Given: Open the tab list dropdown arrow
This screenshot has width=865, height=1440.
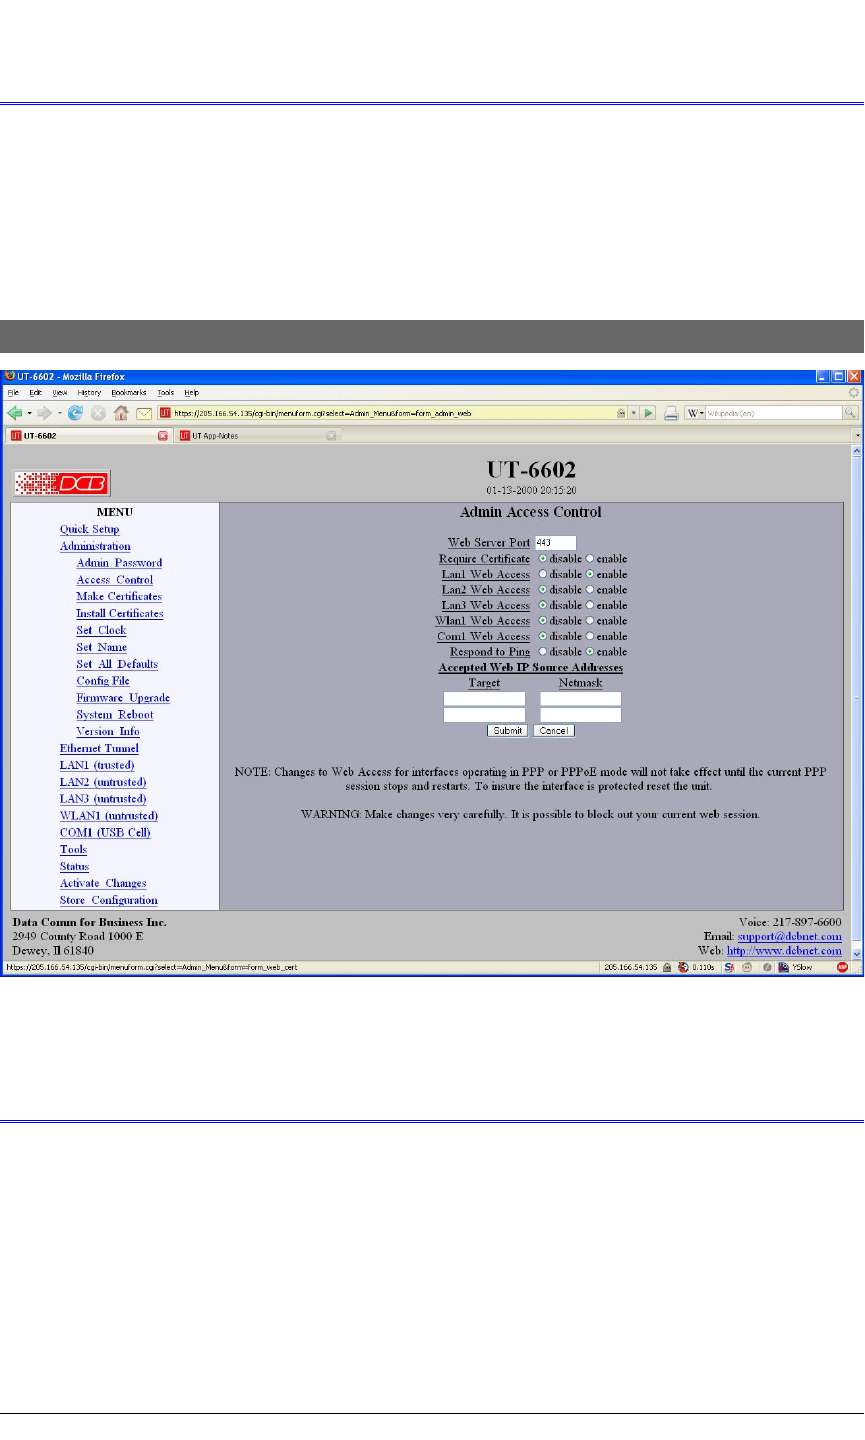Looking at the screenshot, I should (x=856, y=436).
